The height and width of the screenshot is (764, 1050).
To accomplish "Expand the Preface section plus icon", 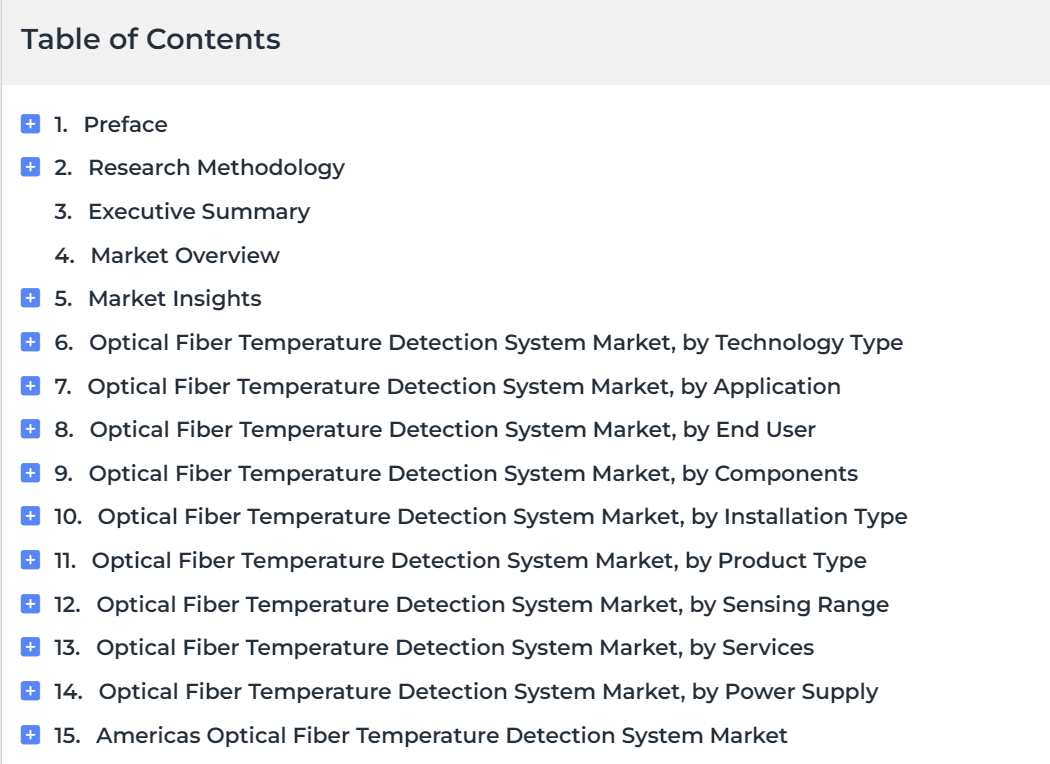I will [30, 124].
